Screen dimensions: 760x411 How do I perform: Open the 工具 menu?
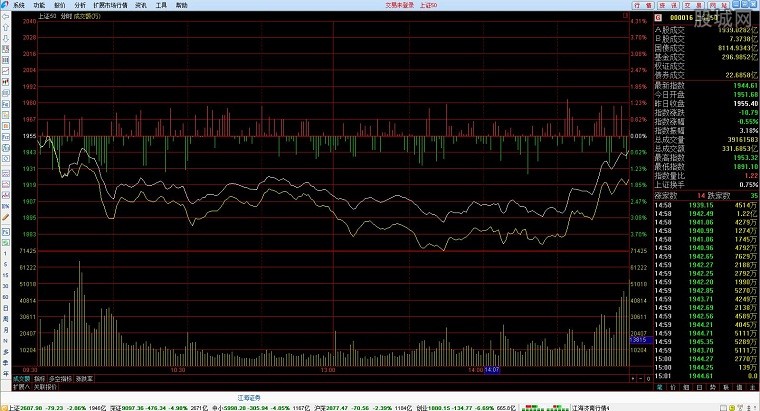161,5
